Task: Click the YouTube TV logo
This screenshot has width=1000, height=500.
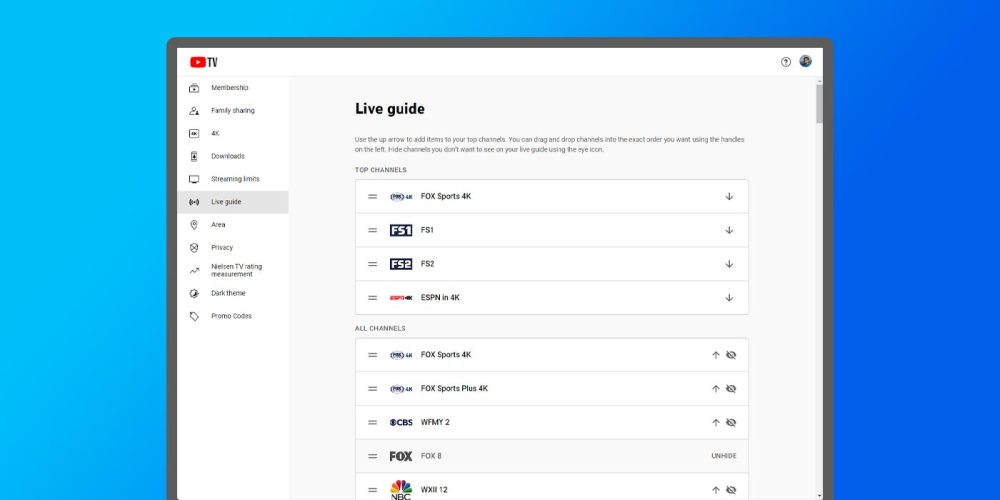Action: pyautogui.click(x=203, y=62)
